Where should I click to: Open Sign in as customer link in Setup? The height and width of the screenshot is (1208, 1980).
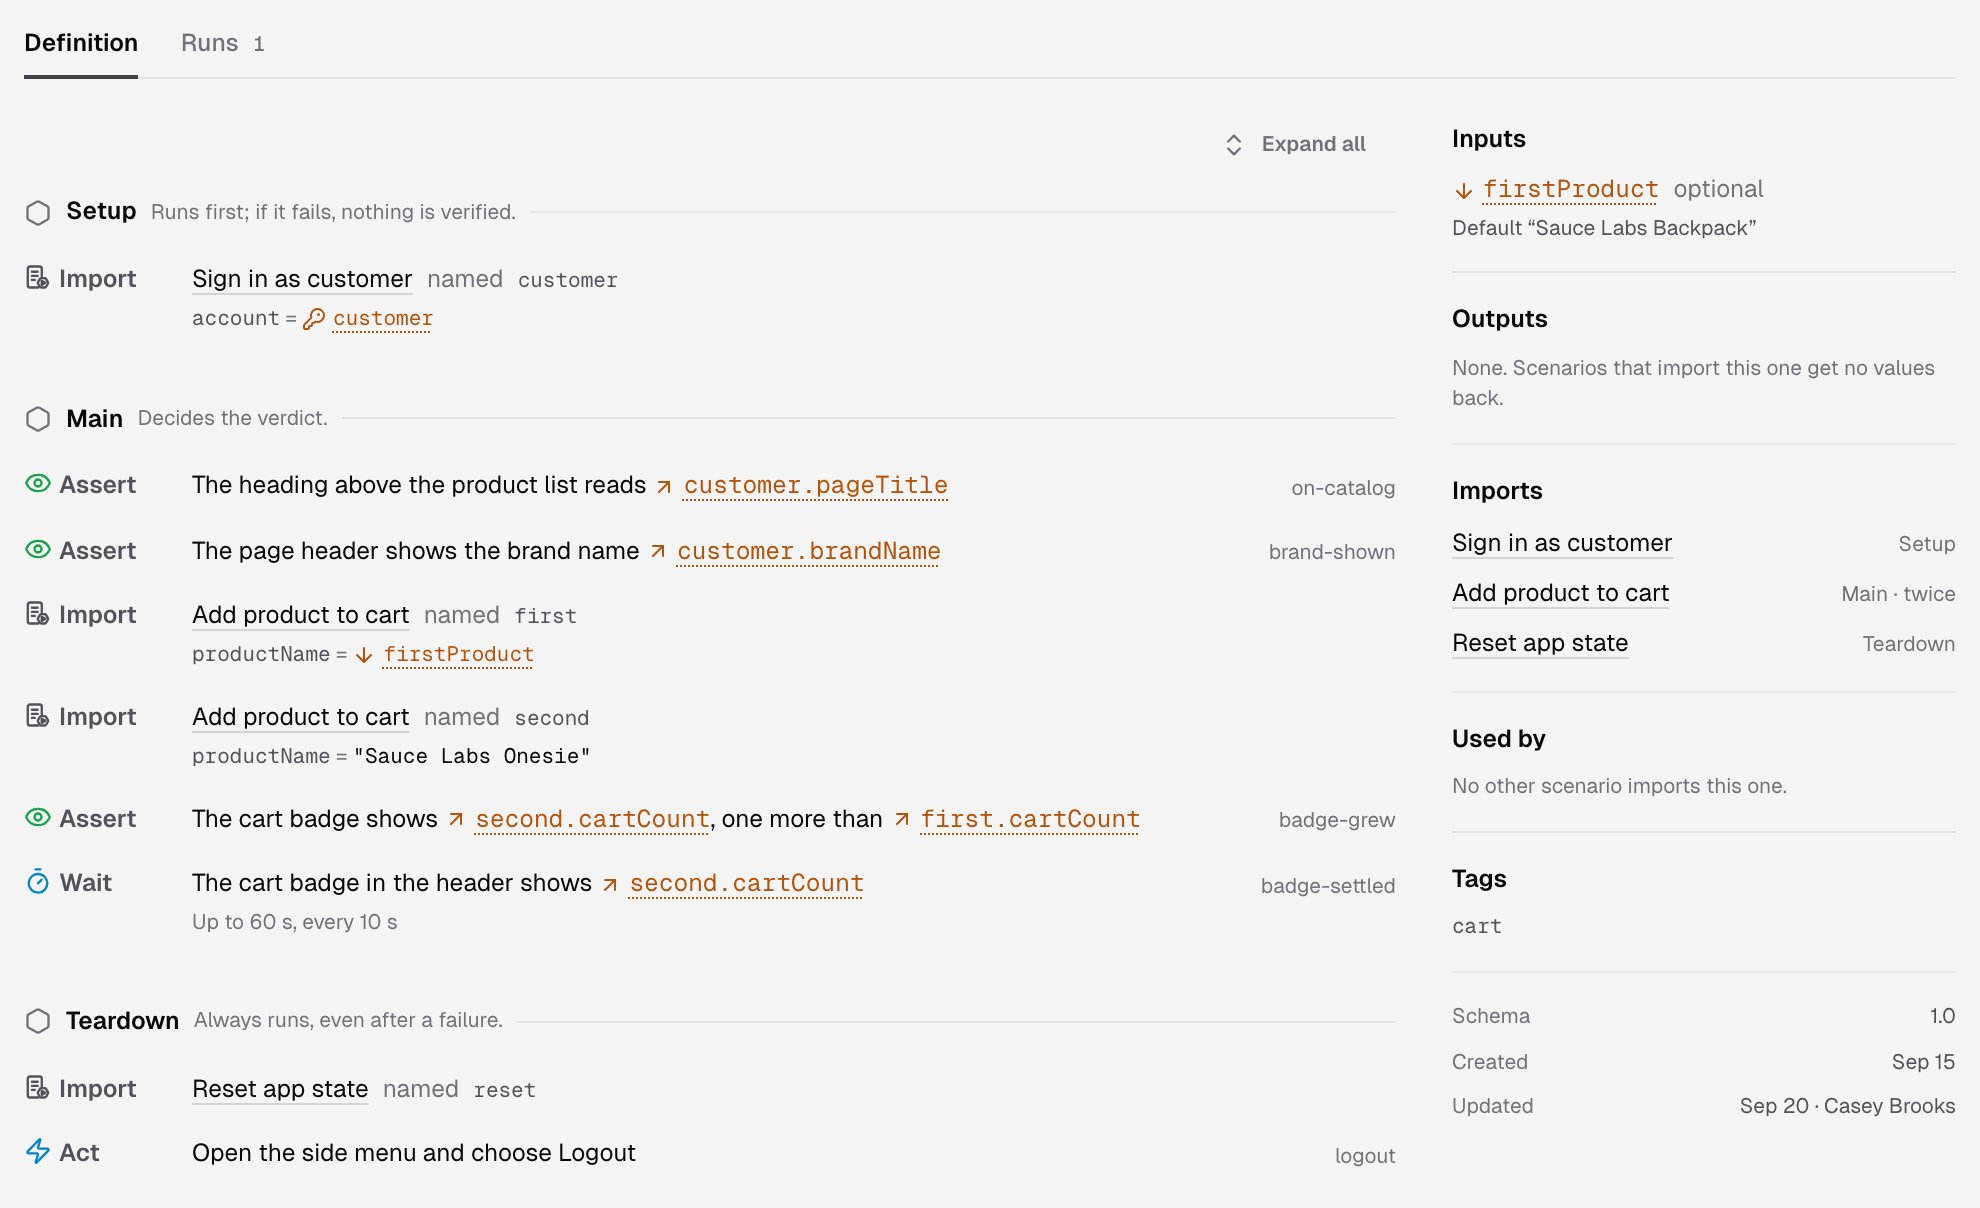coord(302,279)
